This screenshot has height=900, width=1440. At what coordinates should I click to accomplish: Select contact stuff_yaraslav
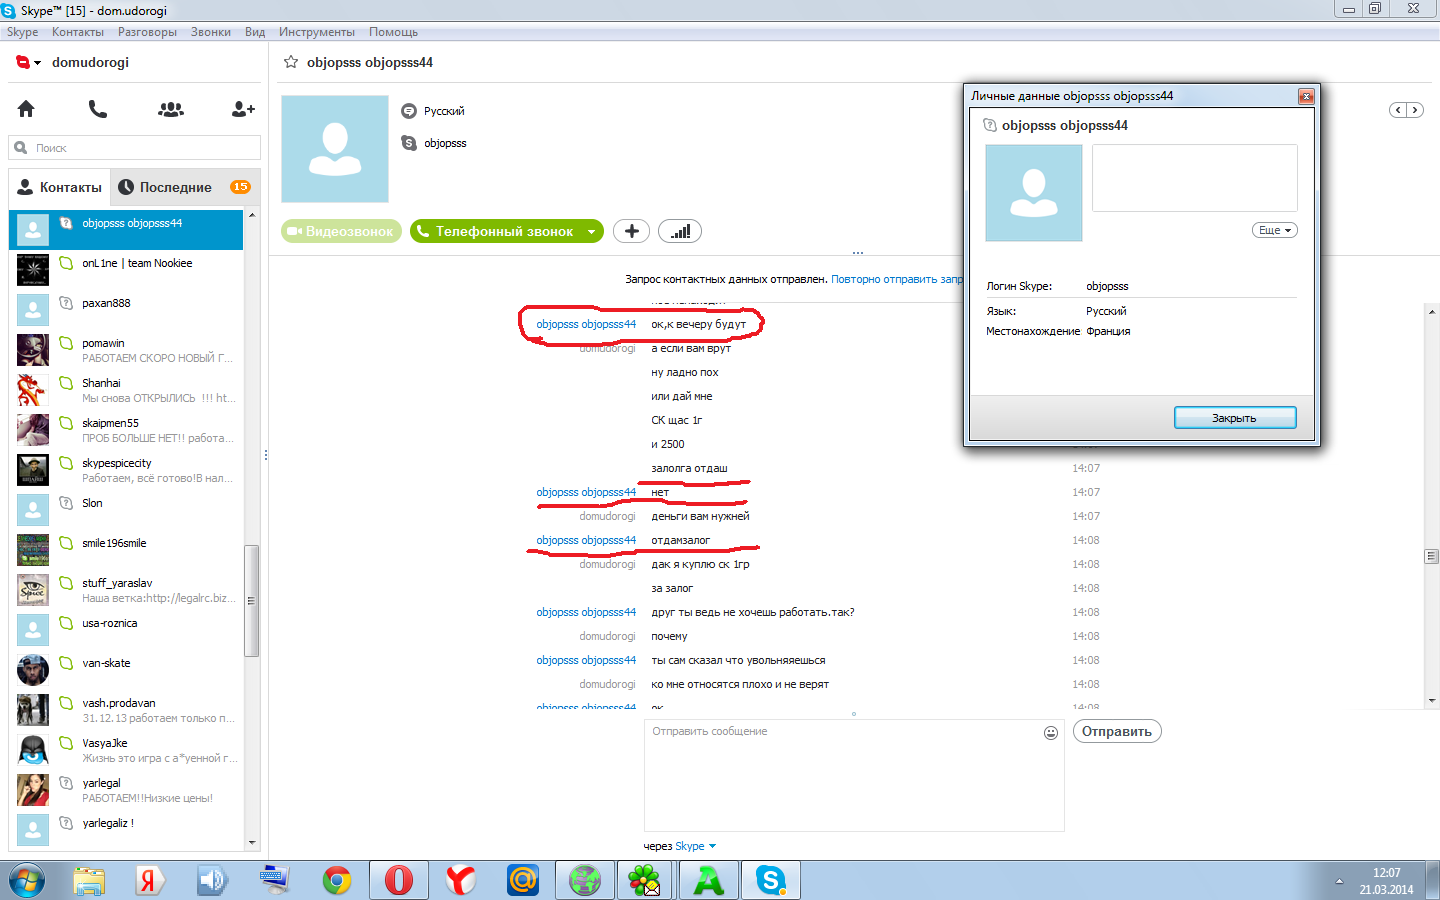126,590
